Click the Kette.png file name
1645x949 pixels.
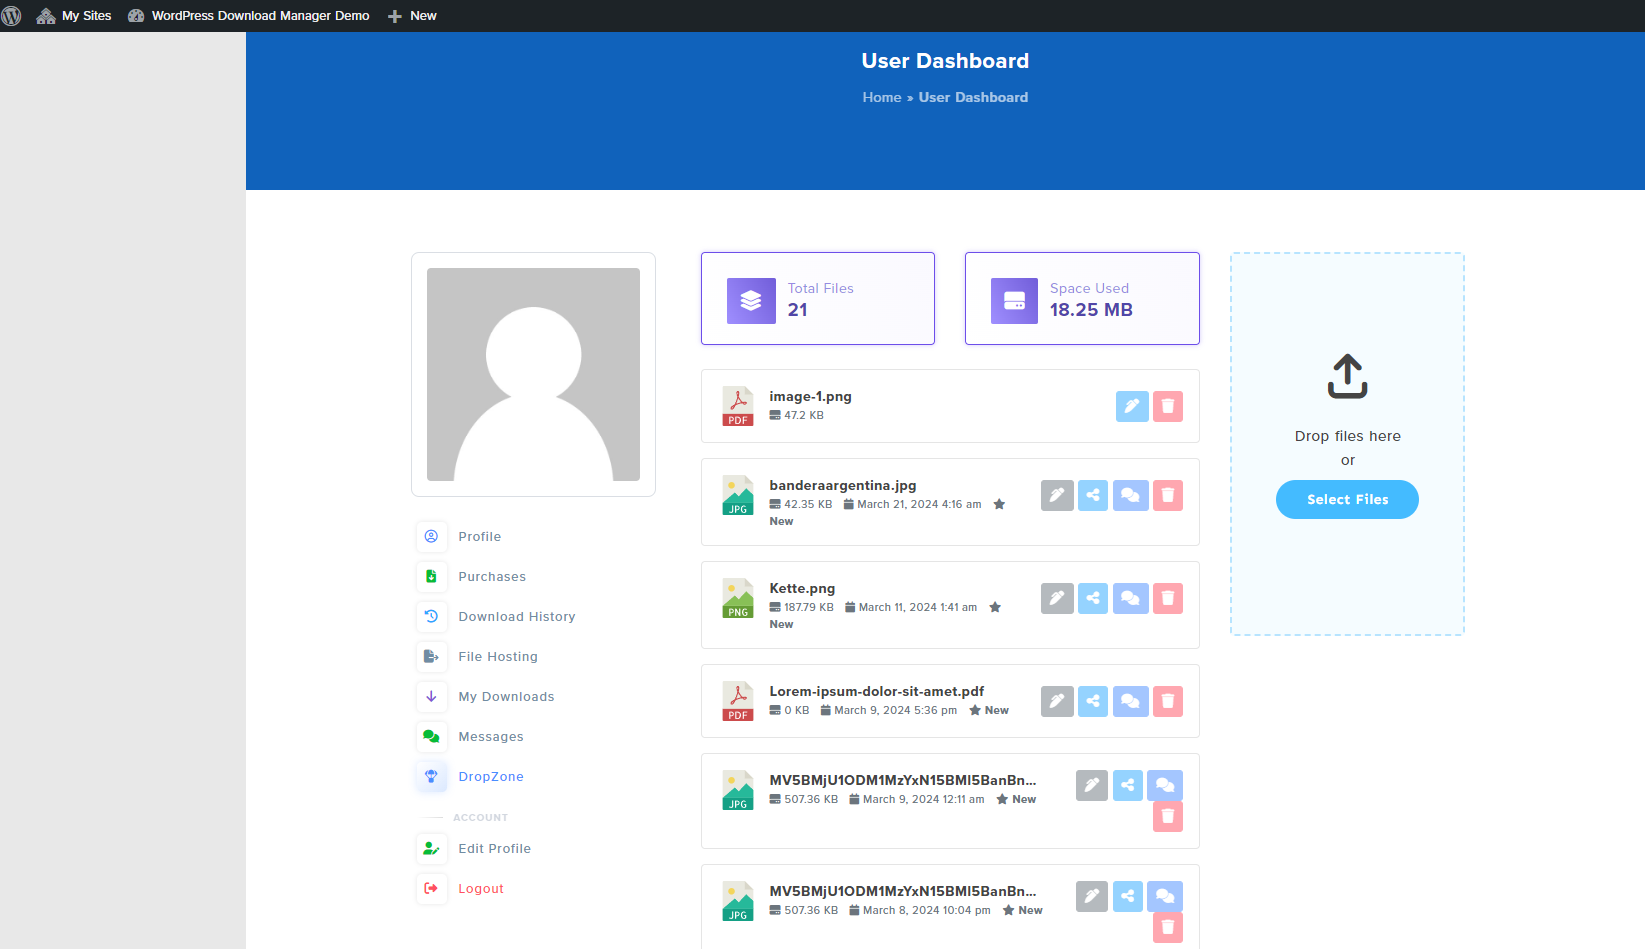coord(802,589)
